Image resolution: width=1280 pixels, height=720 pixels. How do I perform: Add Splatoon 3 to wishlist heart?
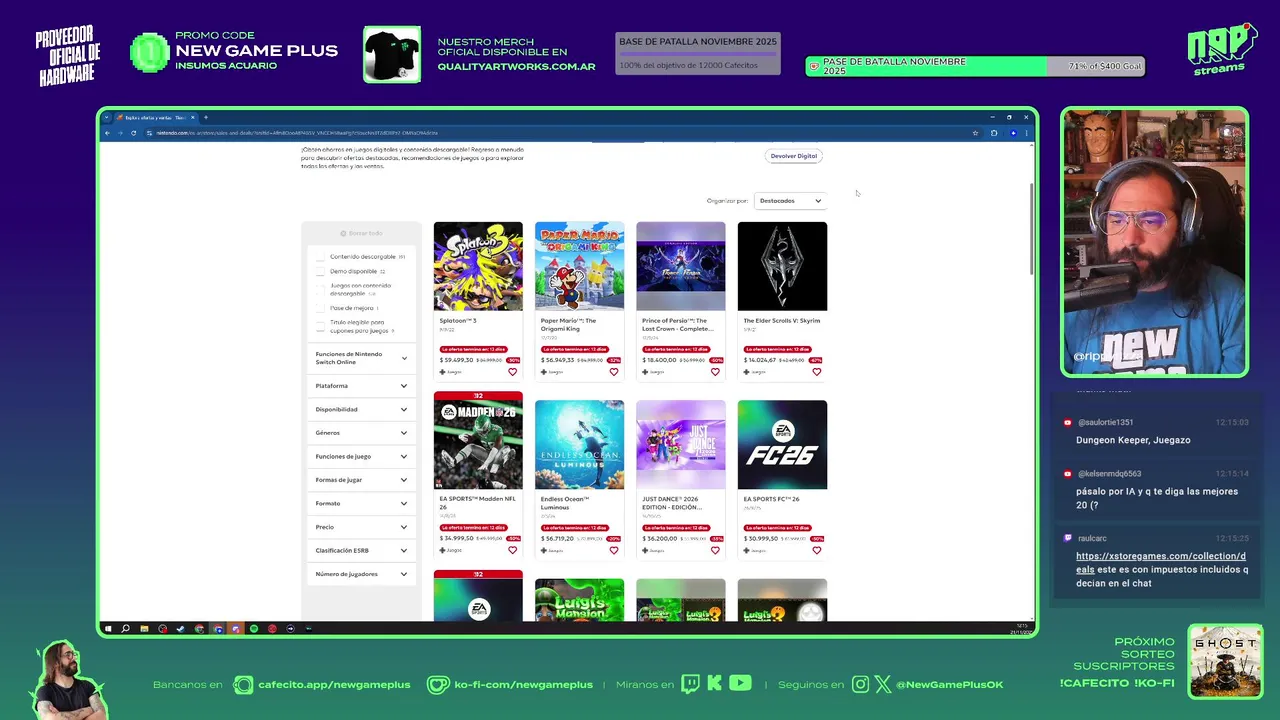[x=513, y=372]
